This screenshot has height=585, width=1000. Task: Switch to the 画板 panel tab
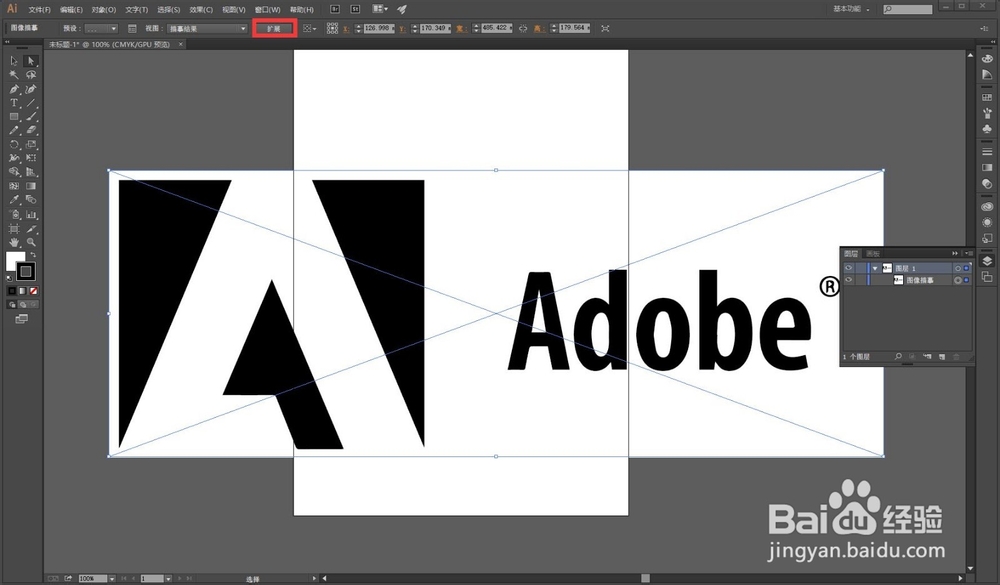[x=873, y=253]
